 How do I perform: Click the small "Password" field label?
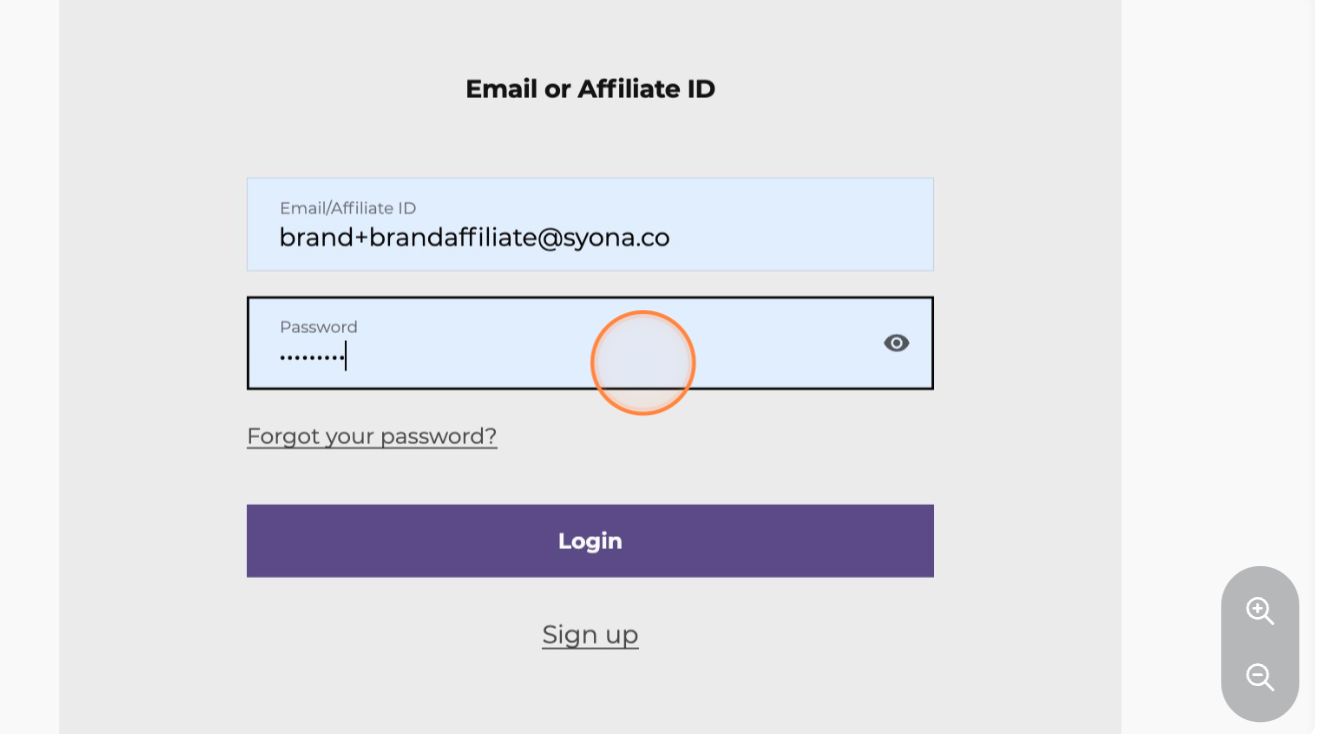click(318, 327)
